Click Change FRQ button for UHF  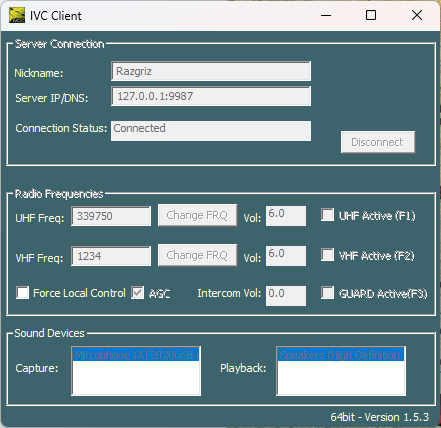(197, 215)
